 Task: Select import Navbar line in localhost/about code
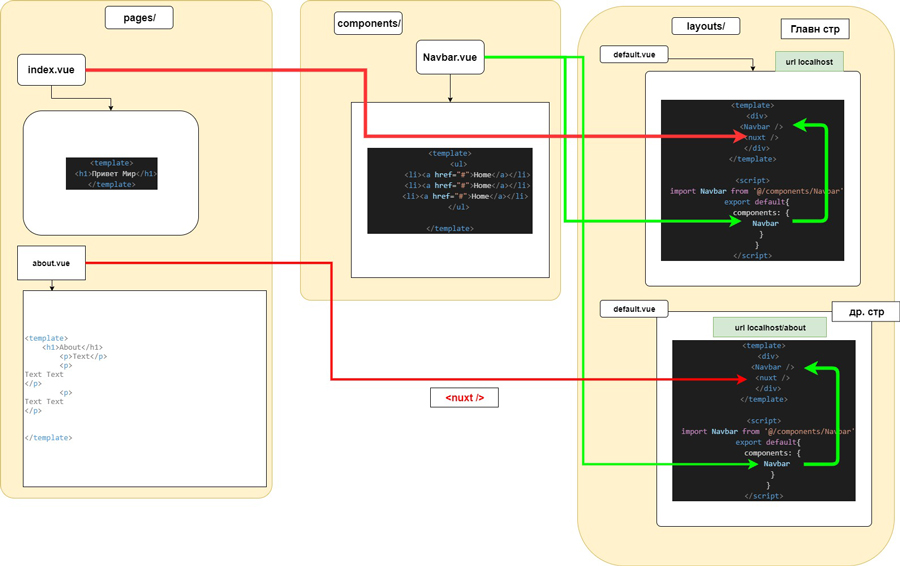pos(768,432)
